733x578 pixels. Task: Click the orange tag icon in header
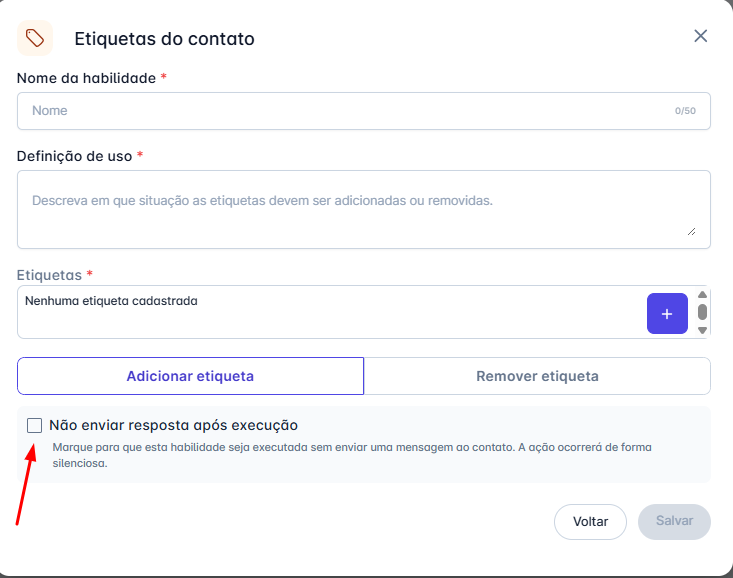35,38
